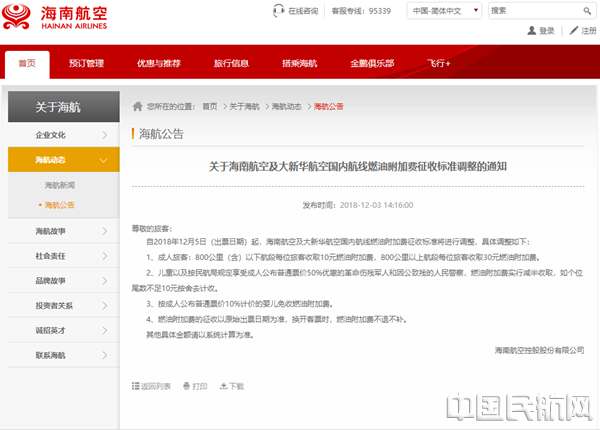Click 海航动态 in breadcrumb
This screenshot has height=430, width=600.
coord(287,106)
